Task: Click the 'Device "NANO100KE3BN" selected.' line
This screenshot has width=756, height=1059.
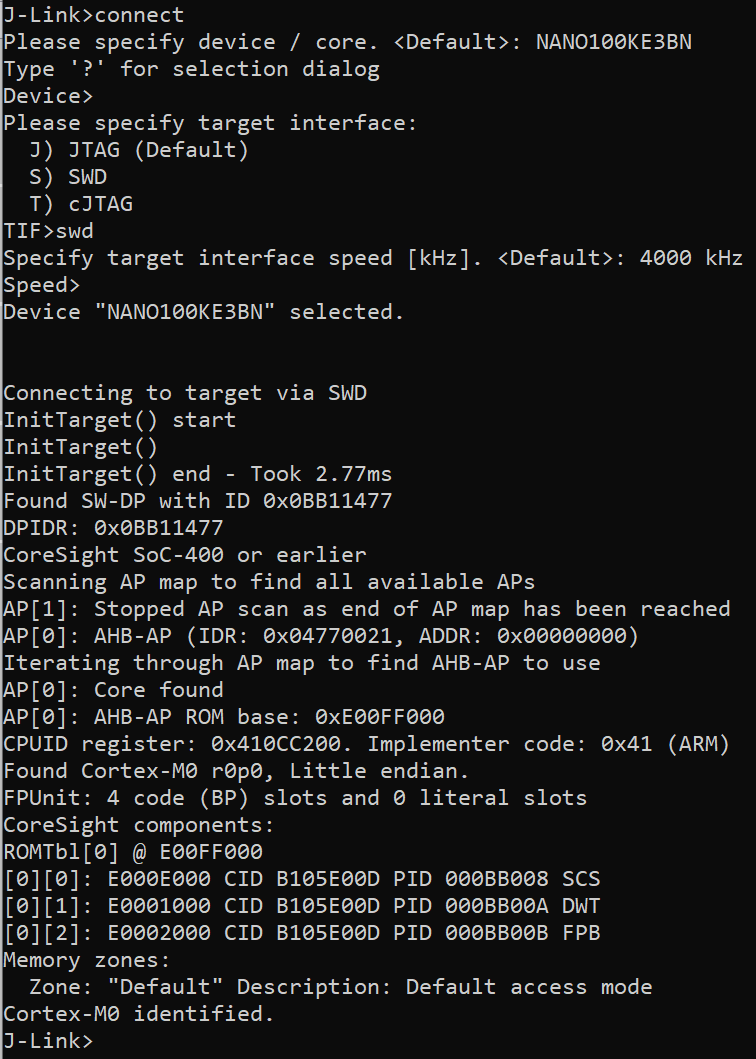Action: click(203, 312)
